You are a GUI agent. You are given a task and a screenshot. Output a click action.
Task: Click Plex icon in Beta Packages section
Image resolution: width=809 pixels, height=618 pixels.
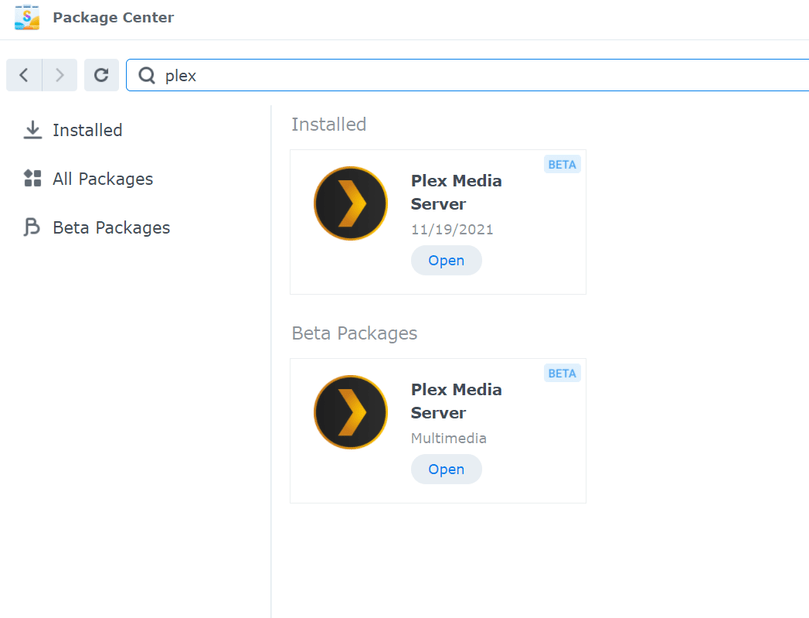click(x=351, y=412)
